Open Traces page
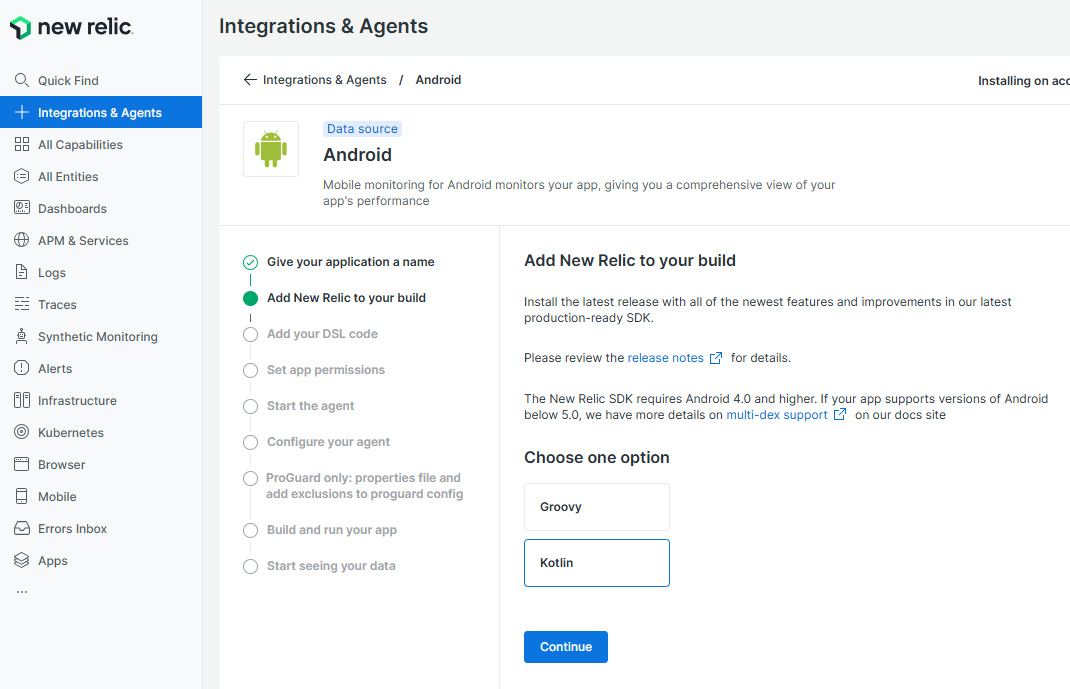Image resolution: width=1070 pixels, height=689 pixels. pos(101,305)
